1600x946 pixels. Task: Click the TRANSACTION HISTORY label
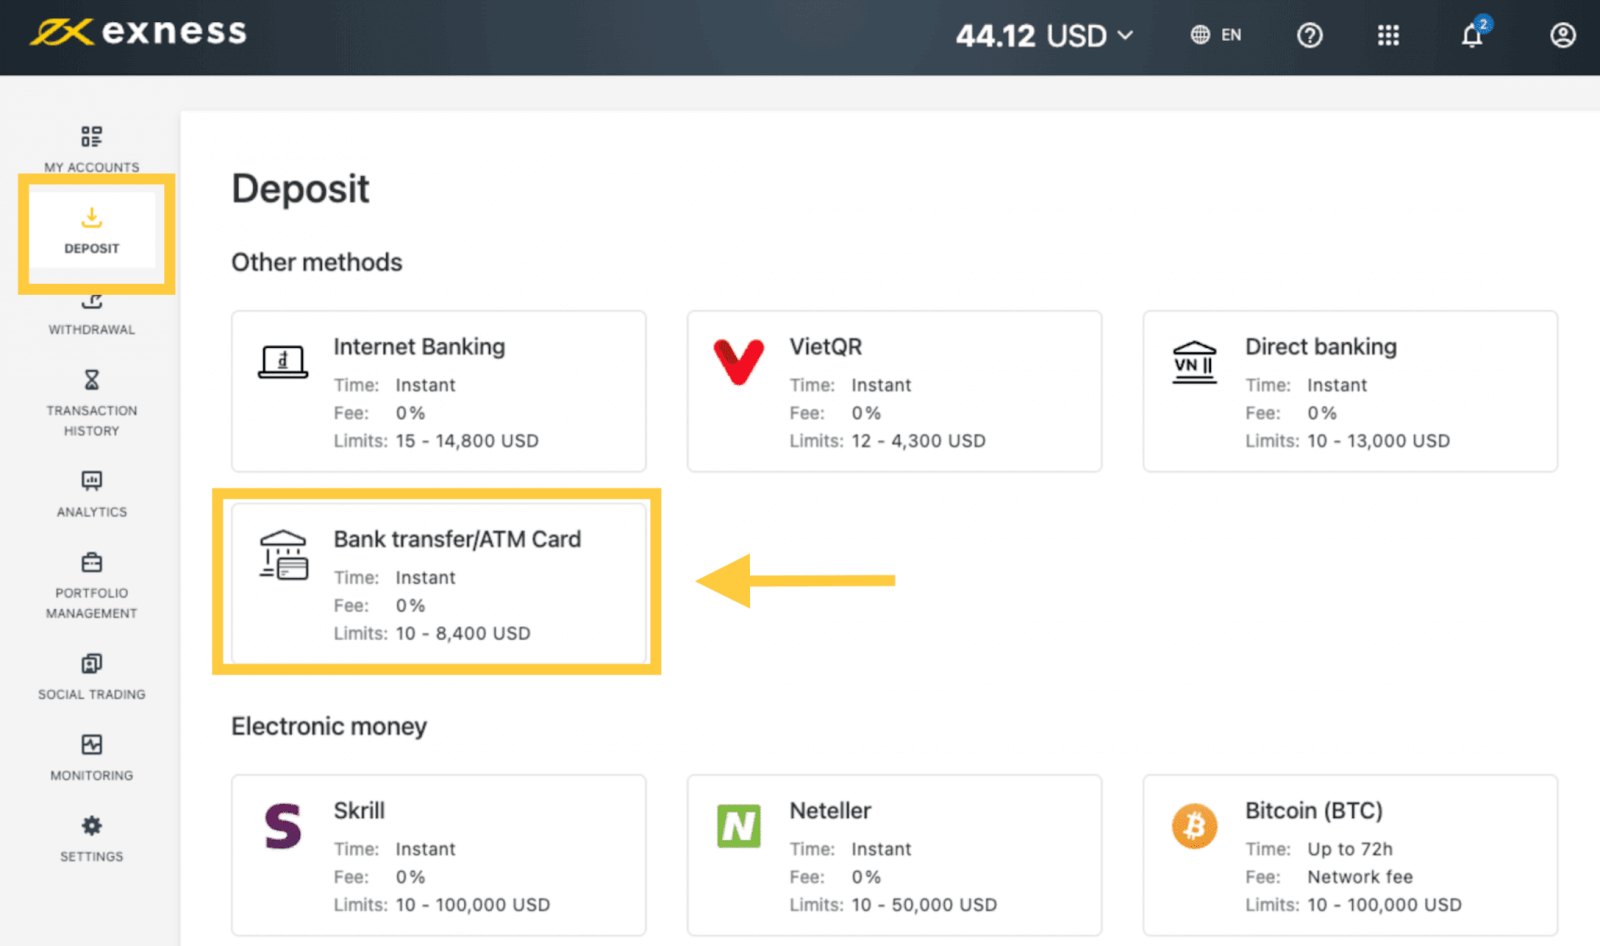coord(92,420)
